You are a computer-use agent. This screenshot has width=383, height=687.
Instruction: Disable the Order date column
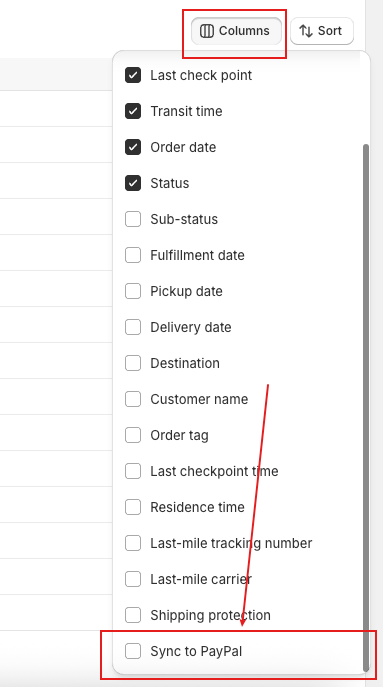(133, 147)
